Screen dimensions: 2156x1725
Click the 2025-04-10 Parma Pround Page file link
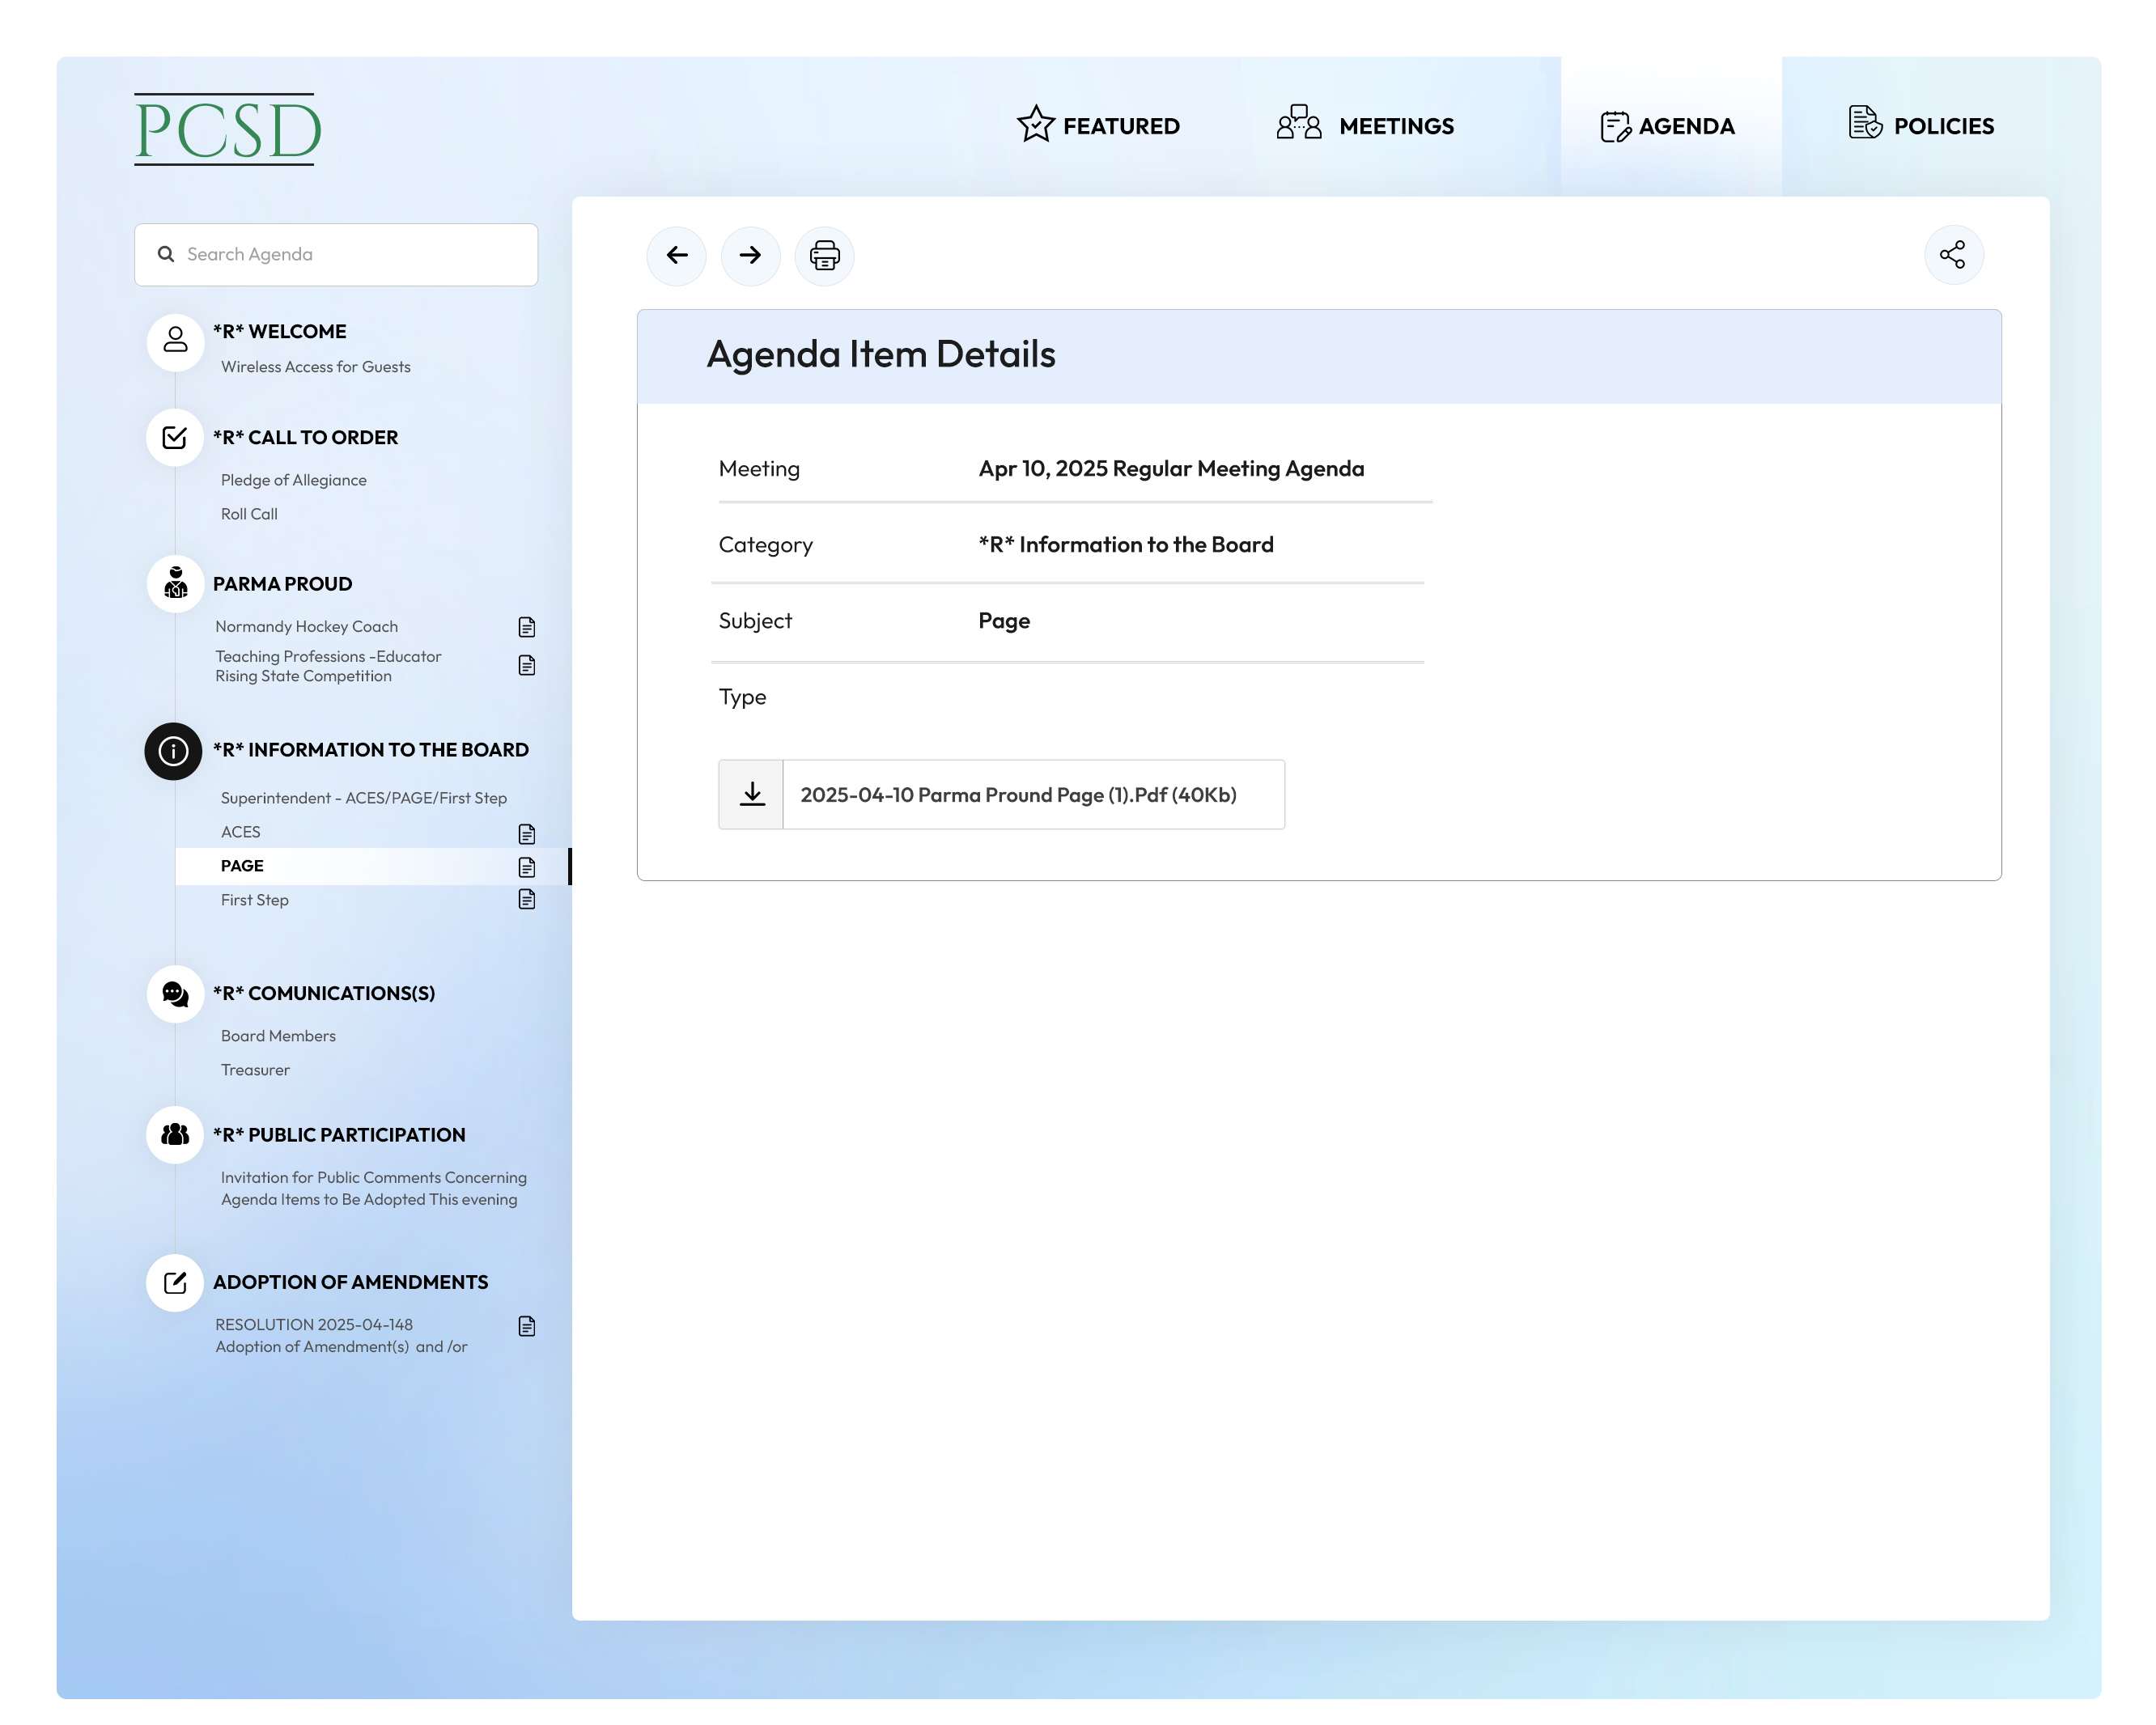[1017, 794]
